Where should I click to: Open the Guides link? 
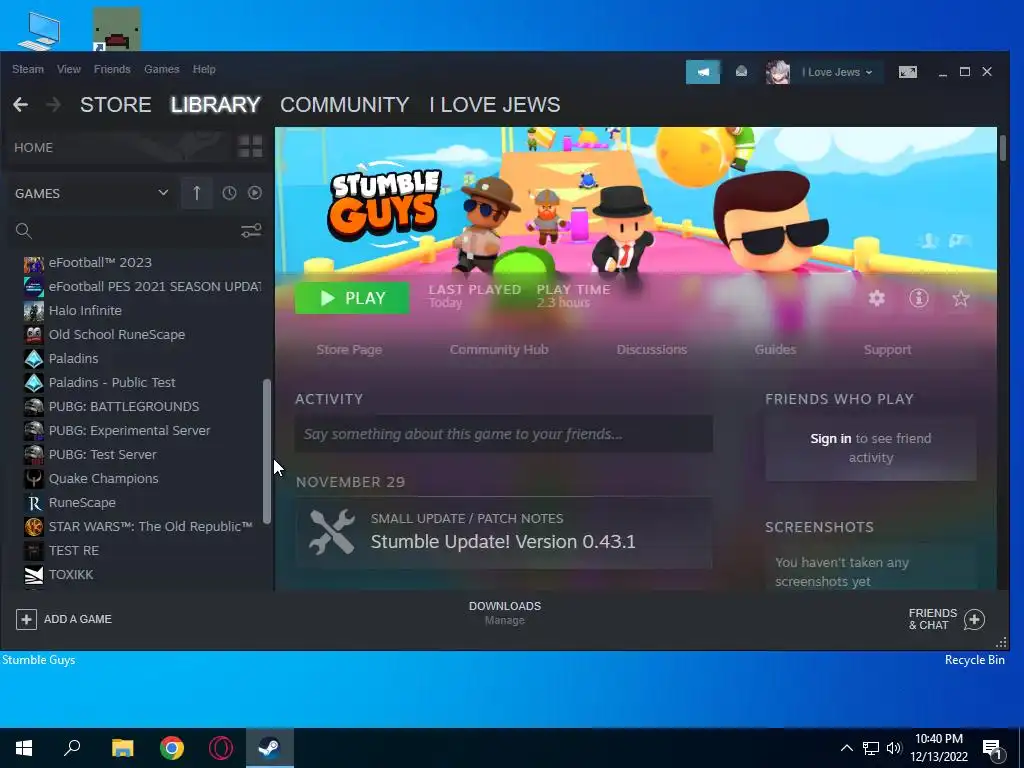[775, 349]
